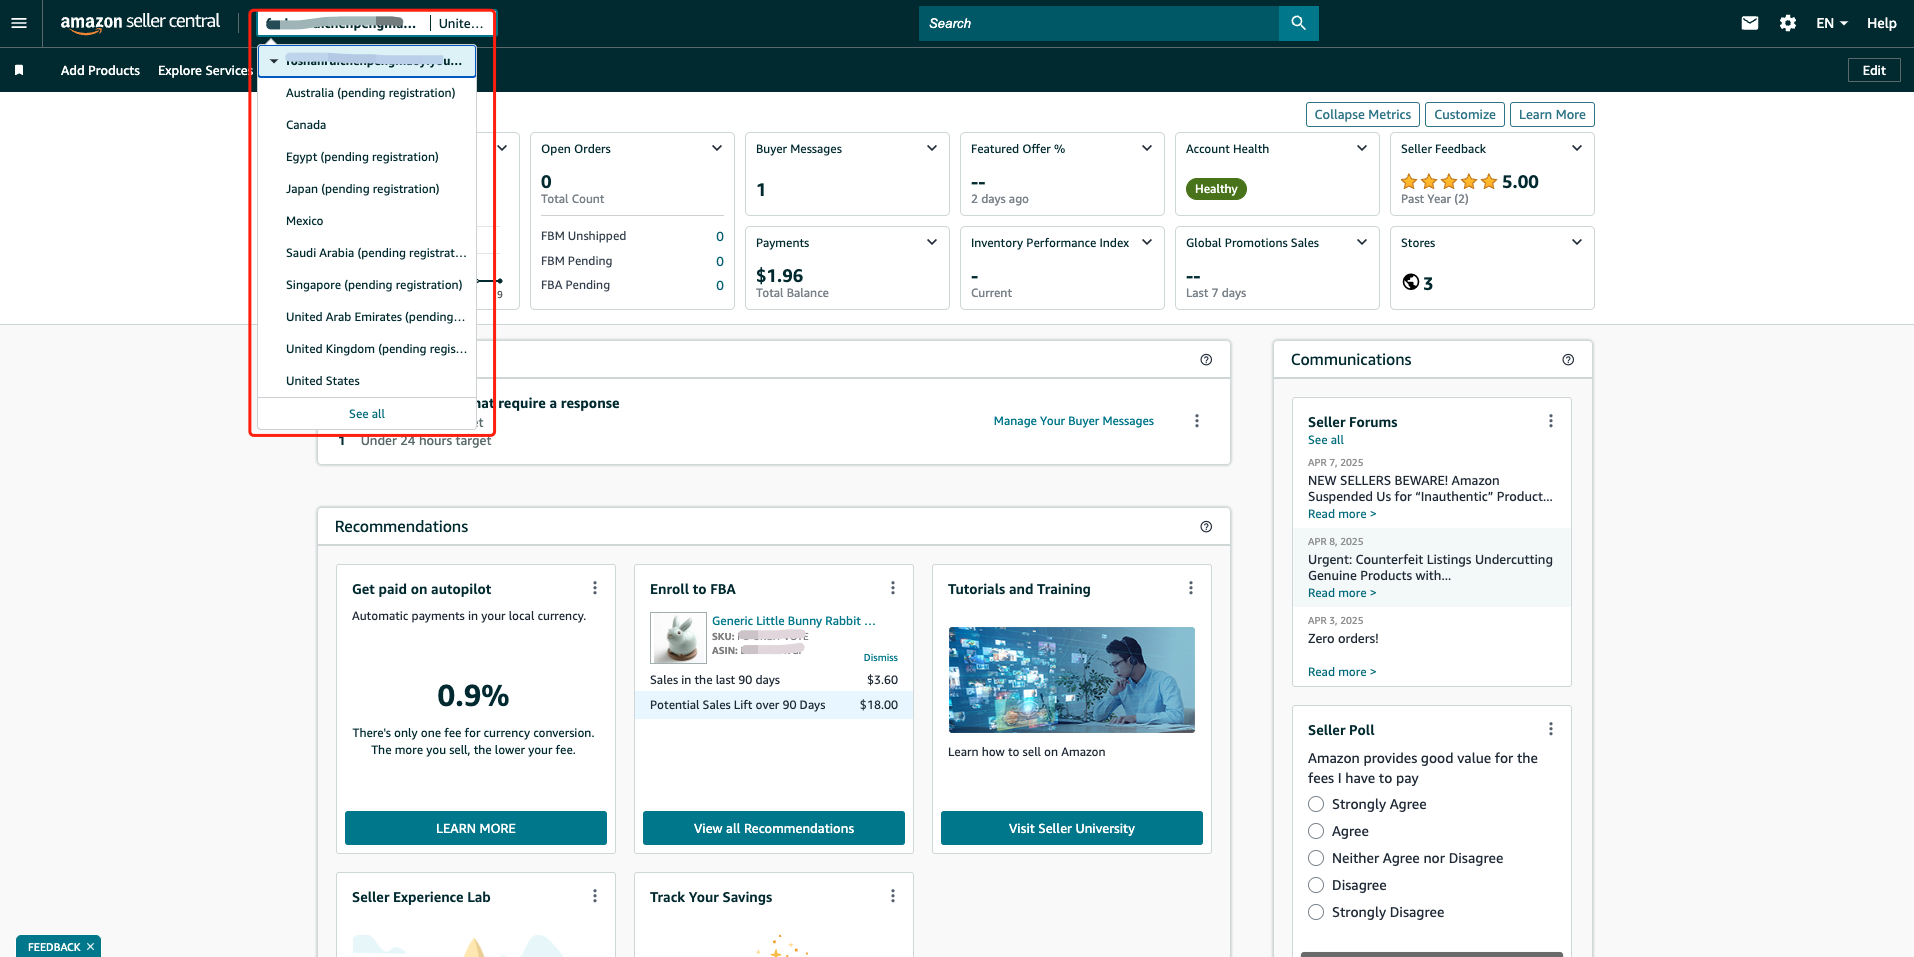Viewport: 1914px width, 957px height.
Task: Expand the Open Orders metric card
Action: (x=717, y=148)
